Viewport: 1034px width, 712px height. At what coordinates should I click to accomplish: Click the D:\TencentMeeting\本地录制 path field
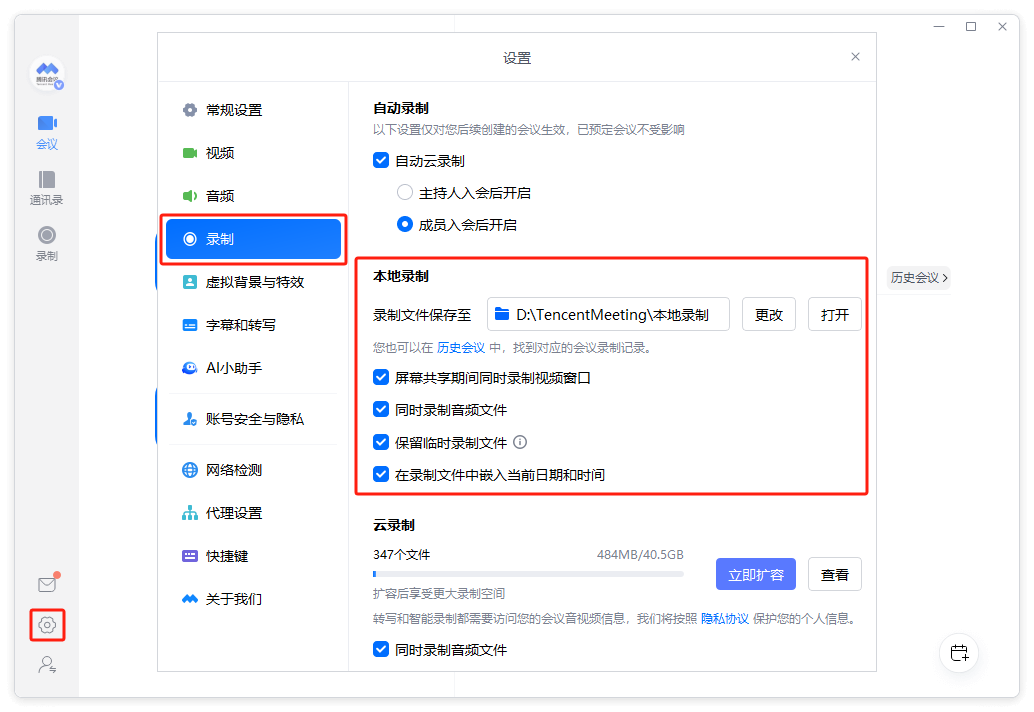(608, 314)
